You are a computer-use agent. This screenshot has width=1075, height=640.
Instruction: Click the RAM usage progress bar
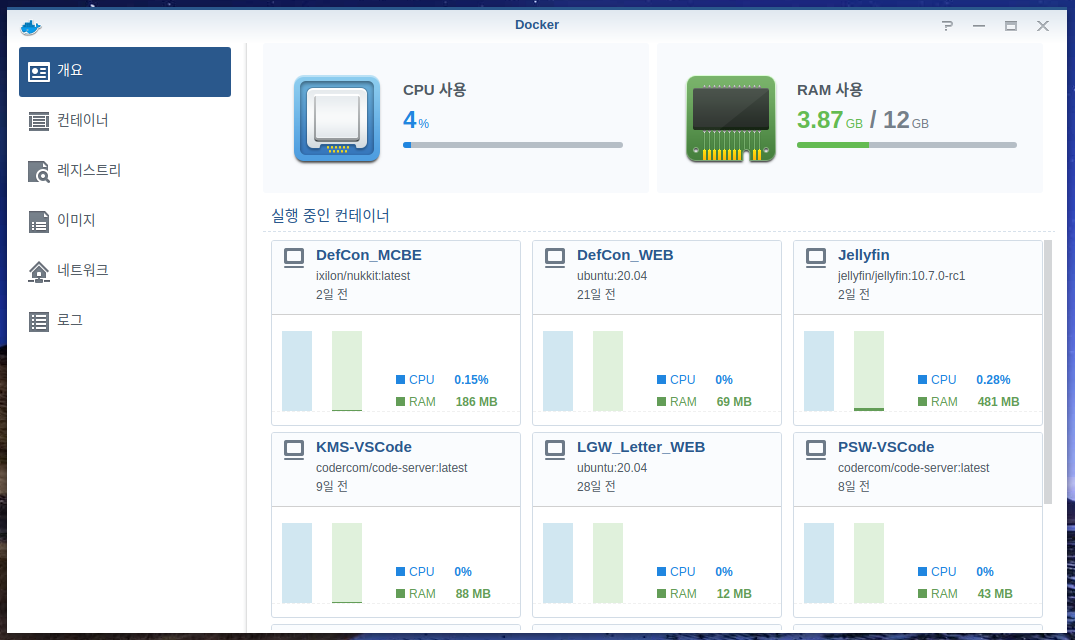coord(906,145)
